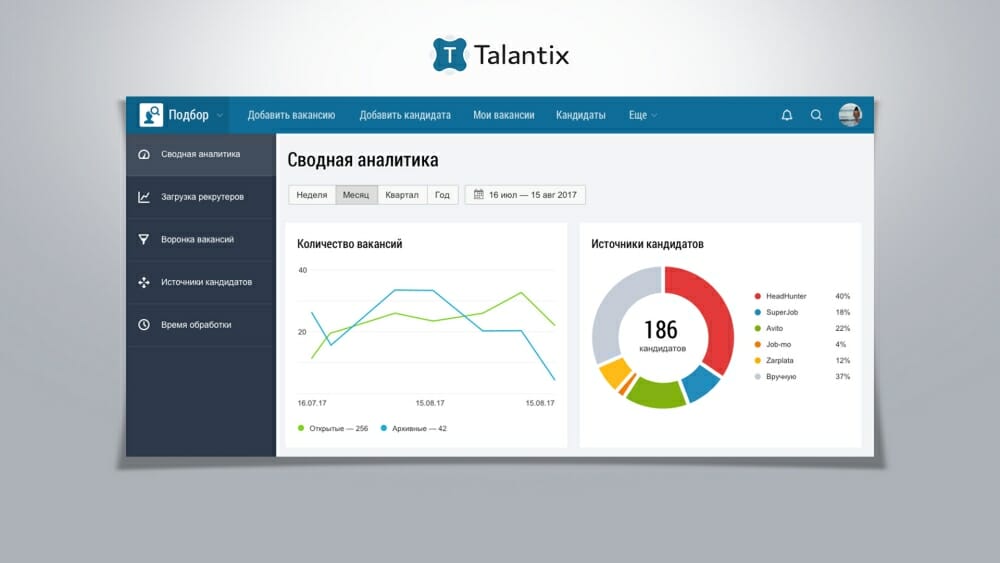Click the Avito 22% value
The width and height of the screenshot is (1000, 563).
pyautogui.click(x=842, y=328)
